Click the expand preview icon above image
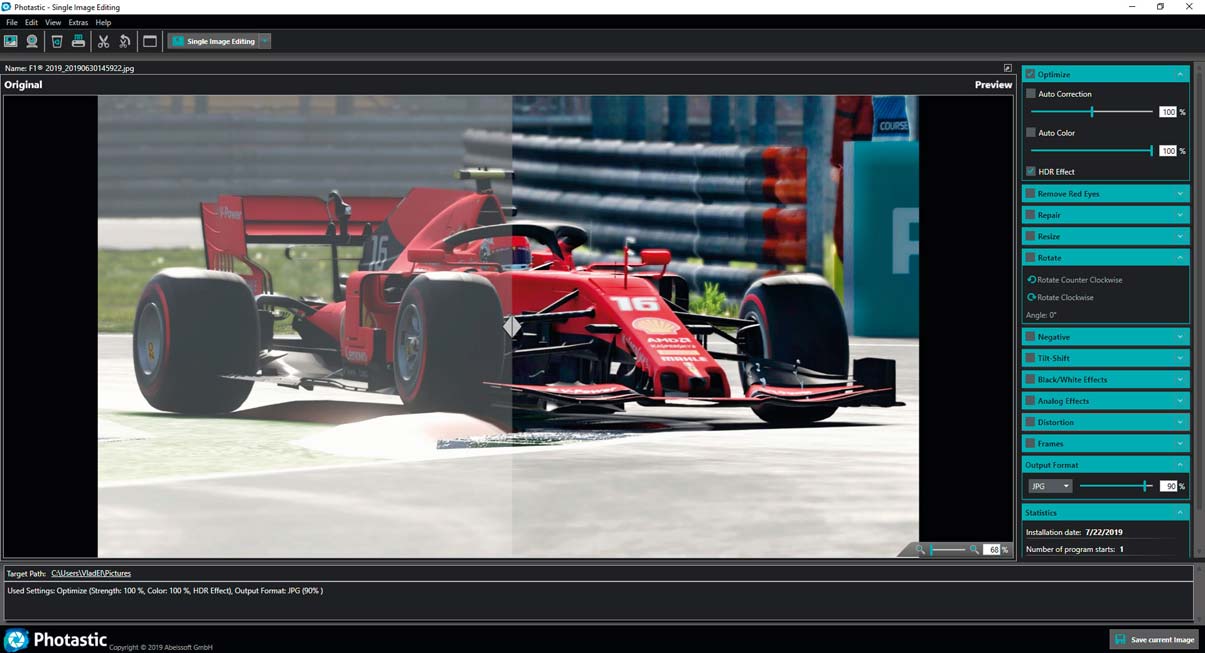The width and height of the screenshot is (1205, 653). pyautogui.click(x=1007, y=68)
